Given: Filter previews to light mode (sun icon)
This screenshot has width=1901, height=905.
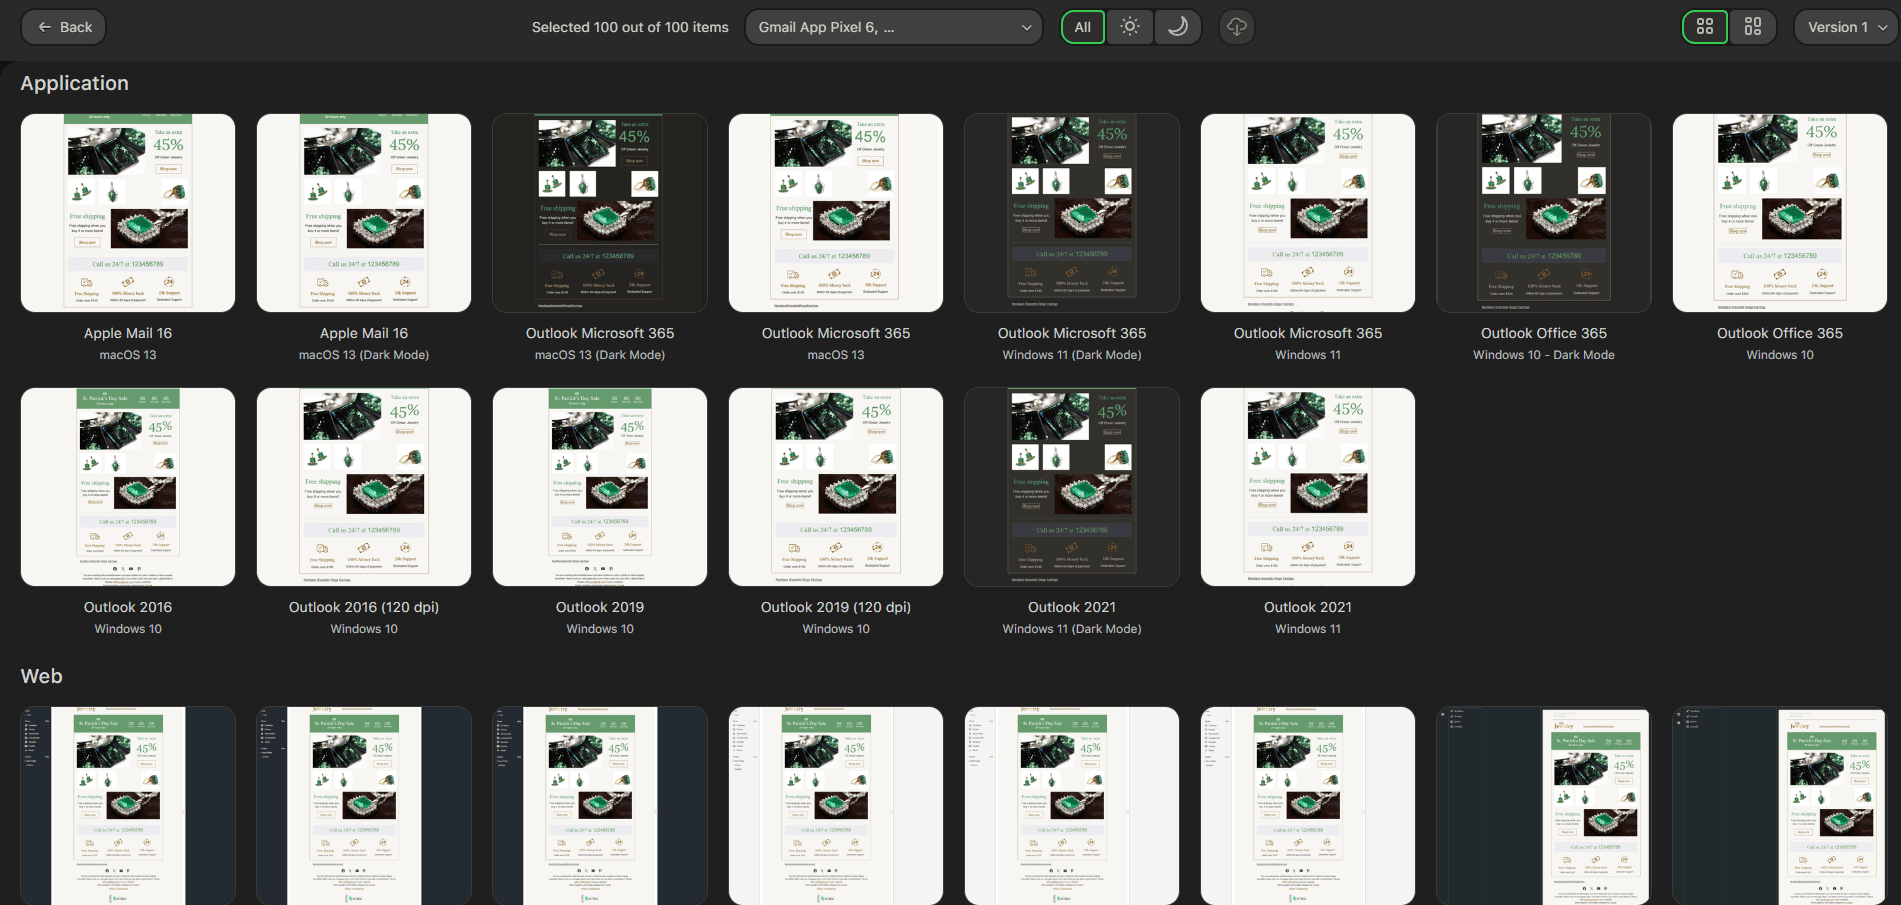Looking at the screenshot, I should (x=1130, y=27).
